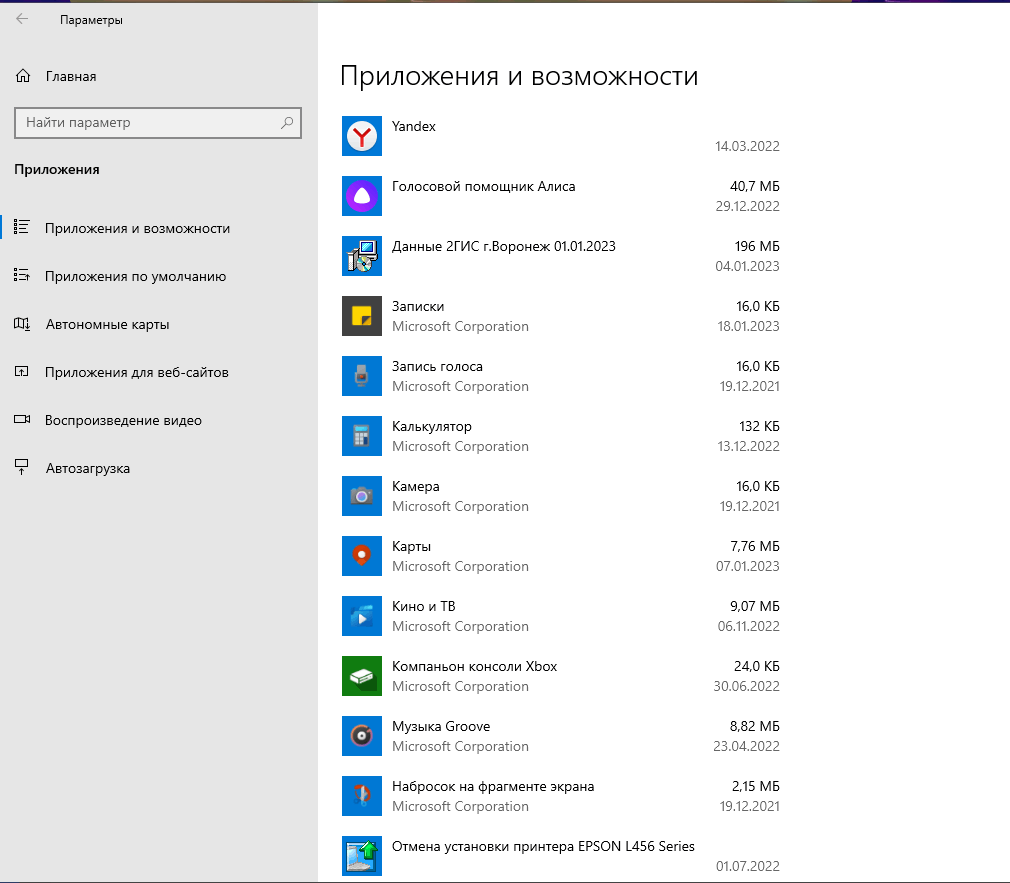1010x883 pixels.
Task: Click the 04.01.2023 date of 2ГИС data
Action: [x=747, y=266]
